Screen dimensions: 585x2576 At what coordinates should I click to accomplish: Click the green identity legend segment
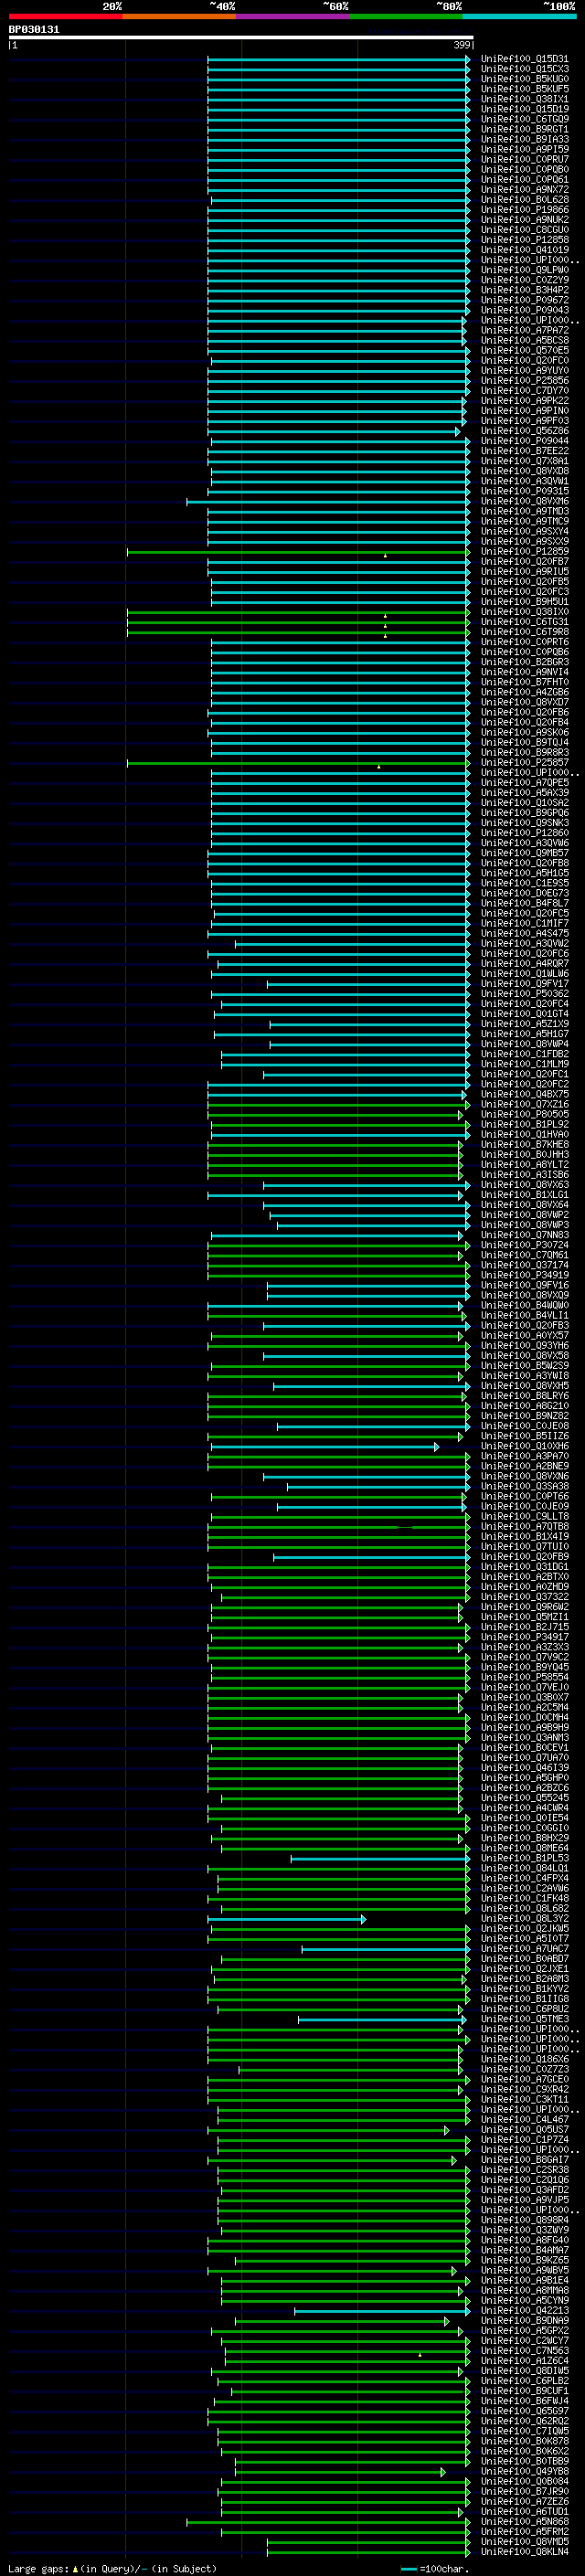[406, 16]
